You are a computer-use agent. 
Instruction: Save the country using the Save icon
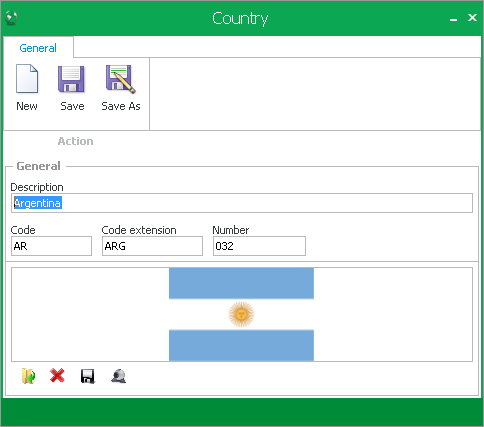[x=72, y=88]
